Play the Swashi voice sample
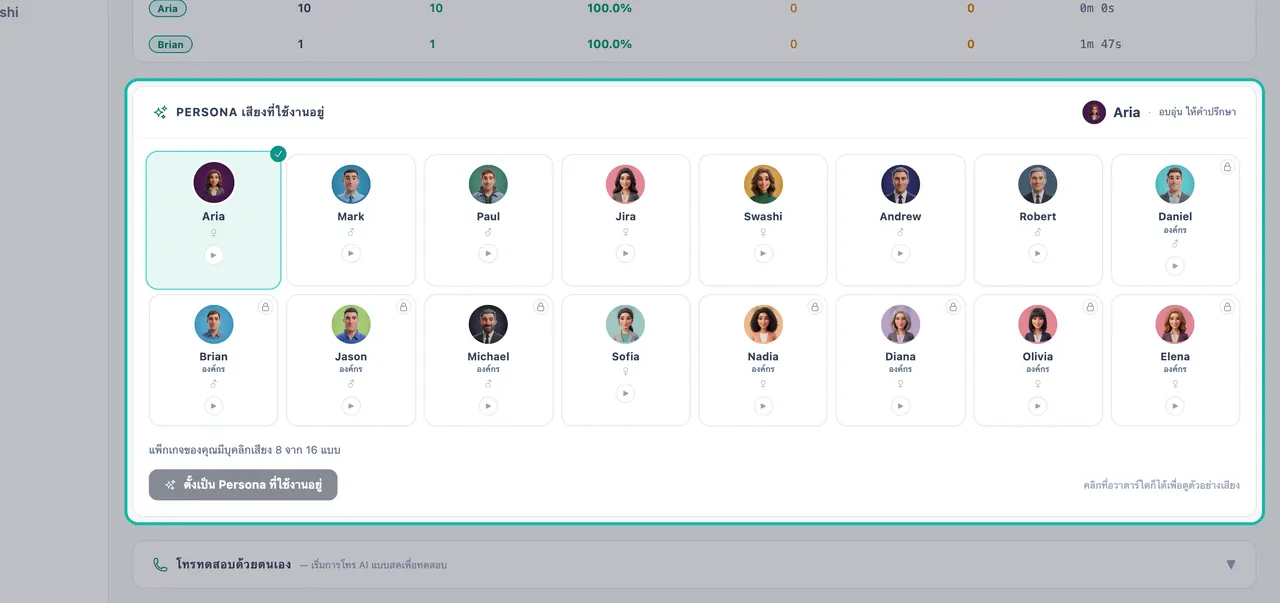The height and width of the screenshot is (603, 1280). (x=763, y=253)
